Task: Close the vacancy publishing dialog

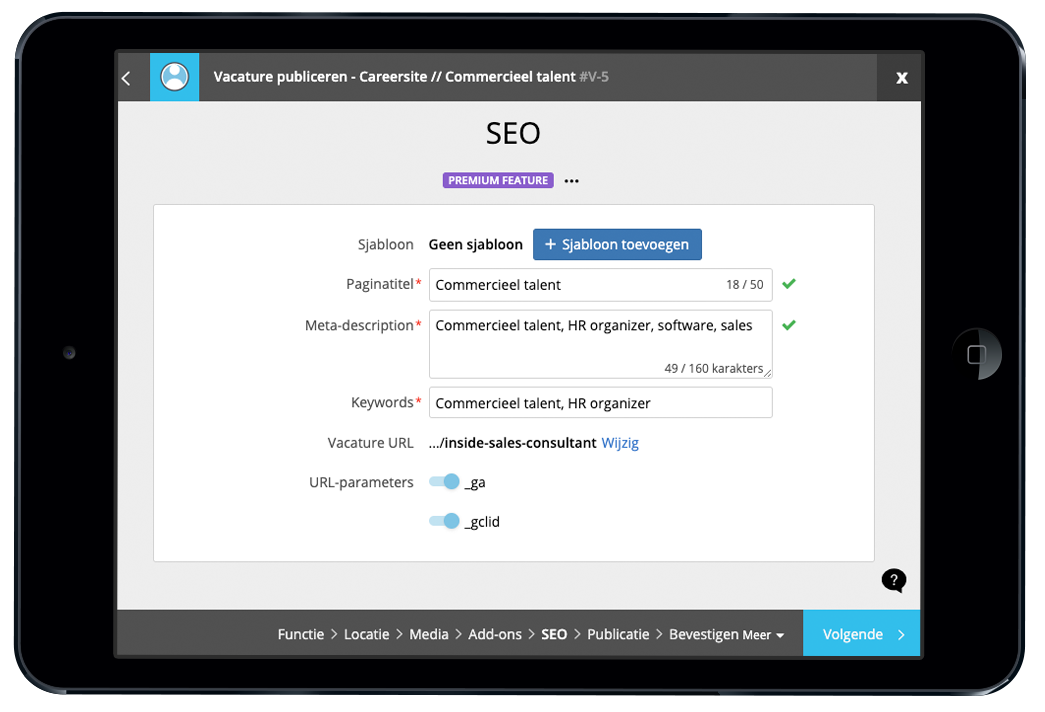Action: click(x=901, y=78)
